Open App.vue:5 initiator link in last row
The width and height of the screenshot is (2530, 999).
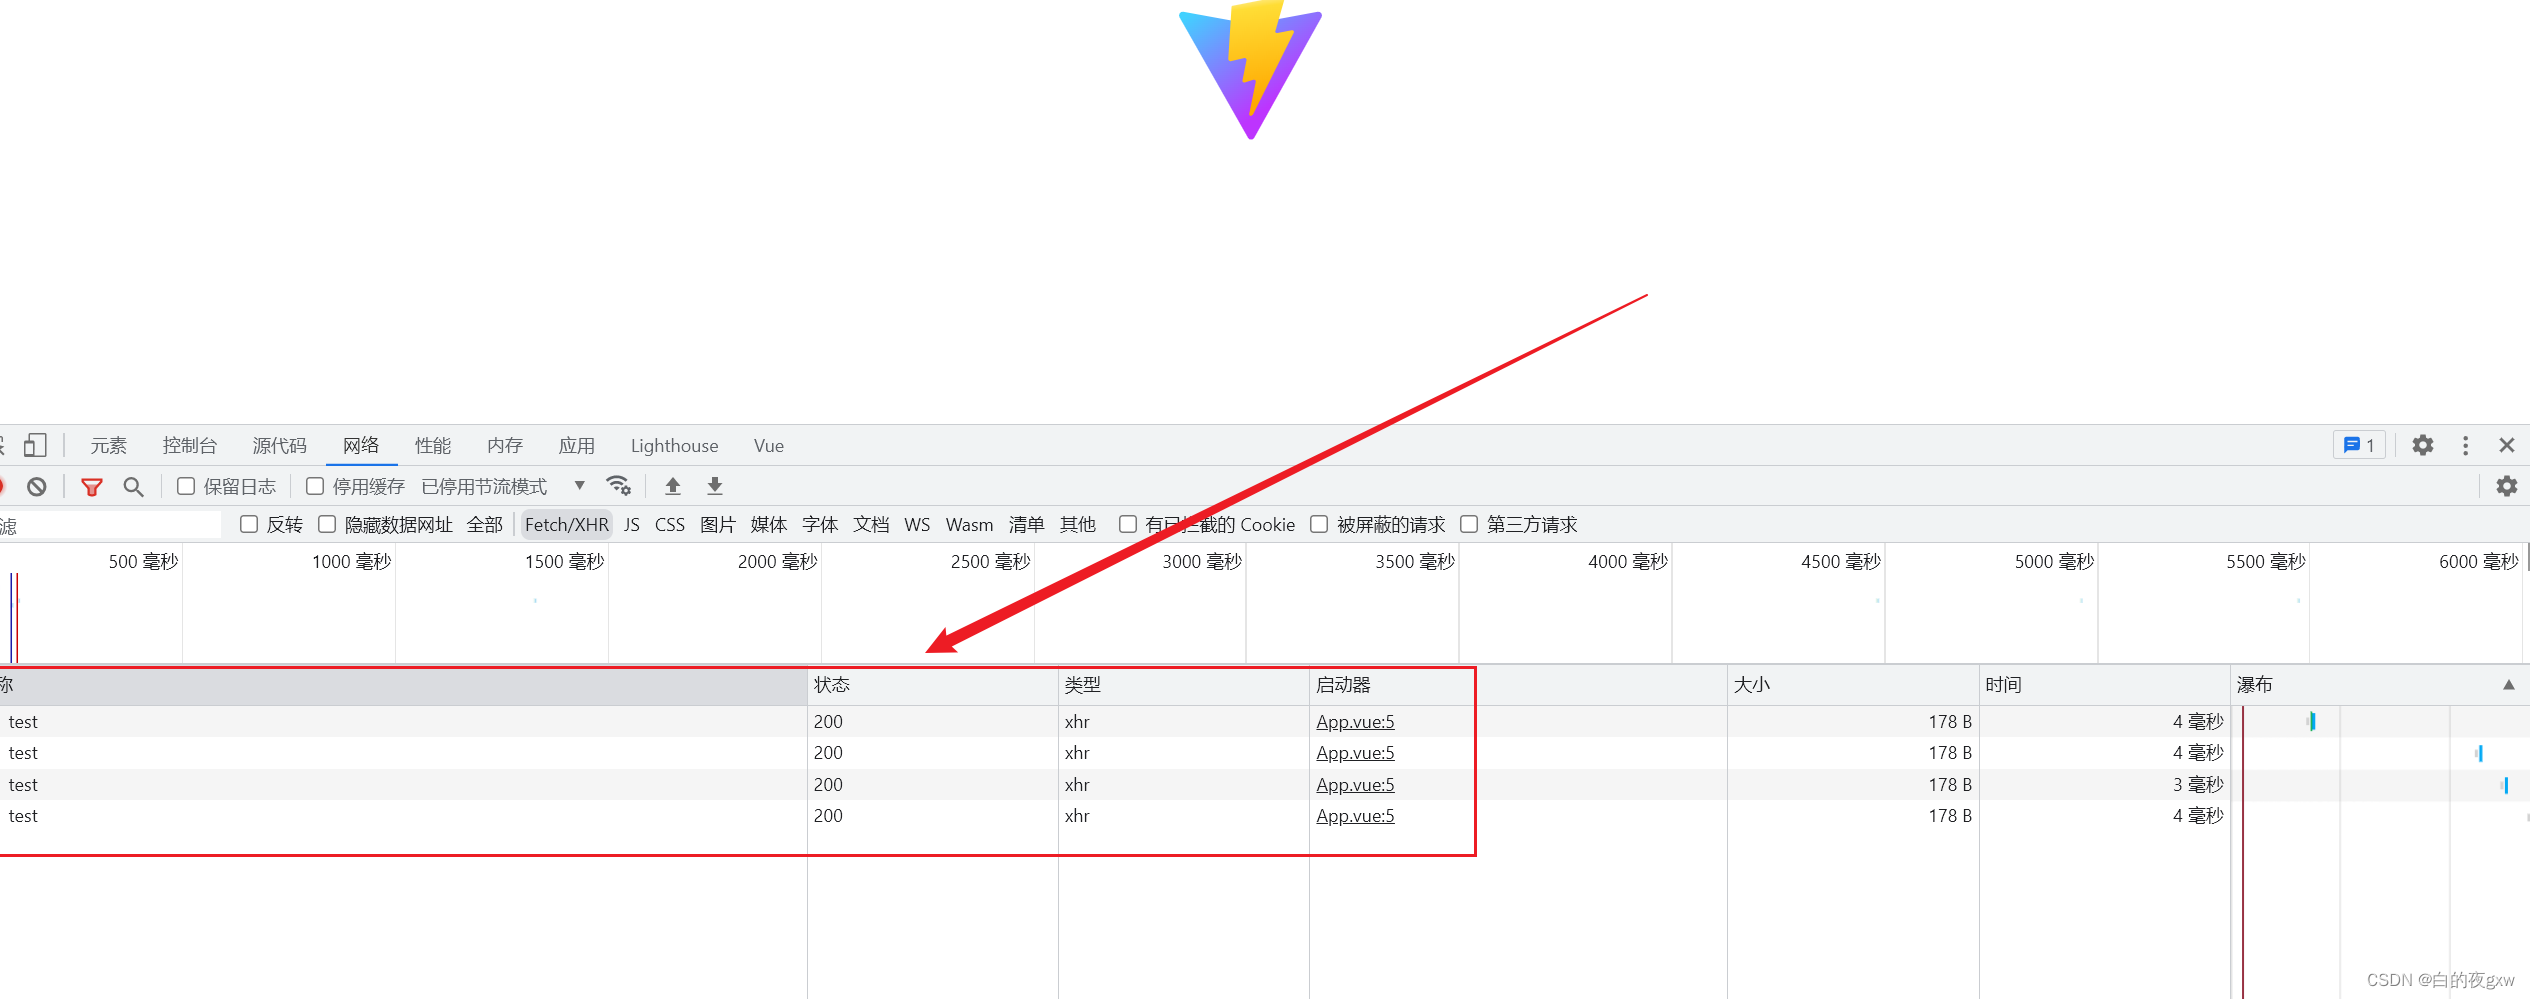click(x=1355, y=816)
